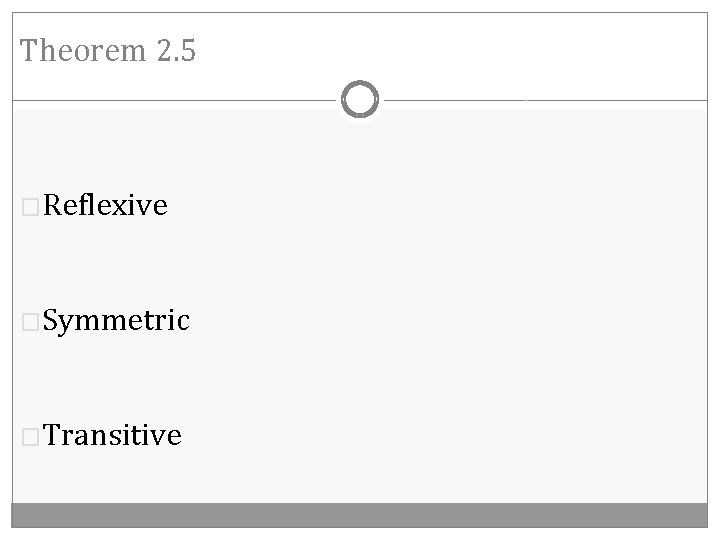Click inside the center of the circle ornament

pyautogui.click(x=360, y=100)
